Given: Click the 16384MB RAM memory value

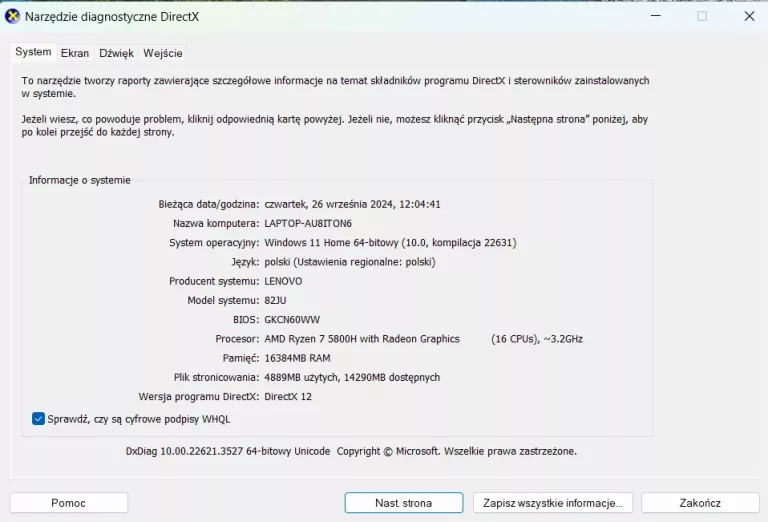Looking at the screenshot, I should point(297,358).
